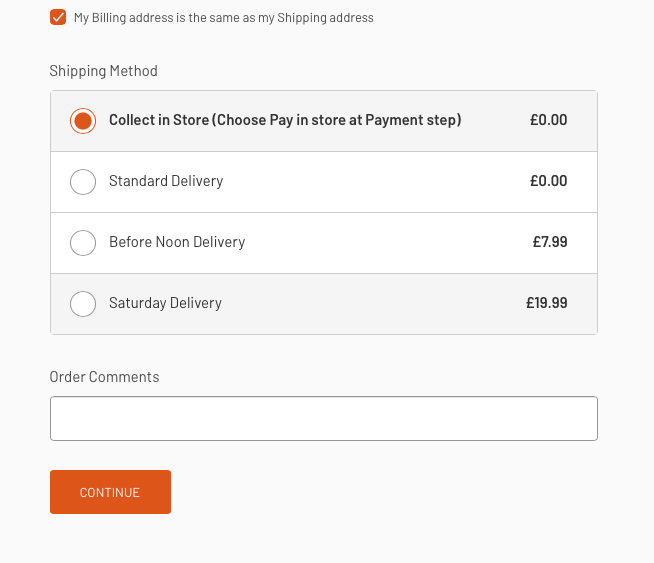654x563 pixels.
Task: Click the 'Standard Delivery' option label
Action: [x=166, y=181]
